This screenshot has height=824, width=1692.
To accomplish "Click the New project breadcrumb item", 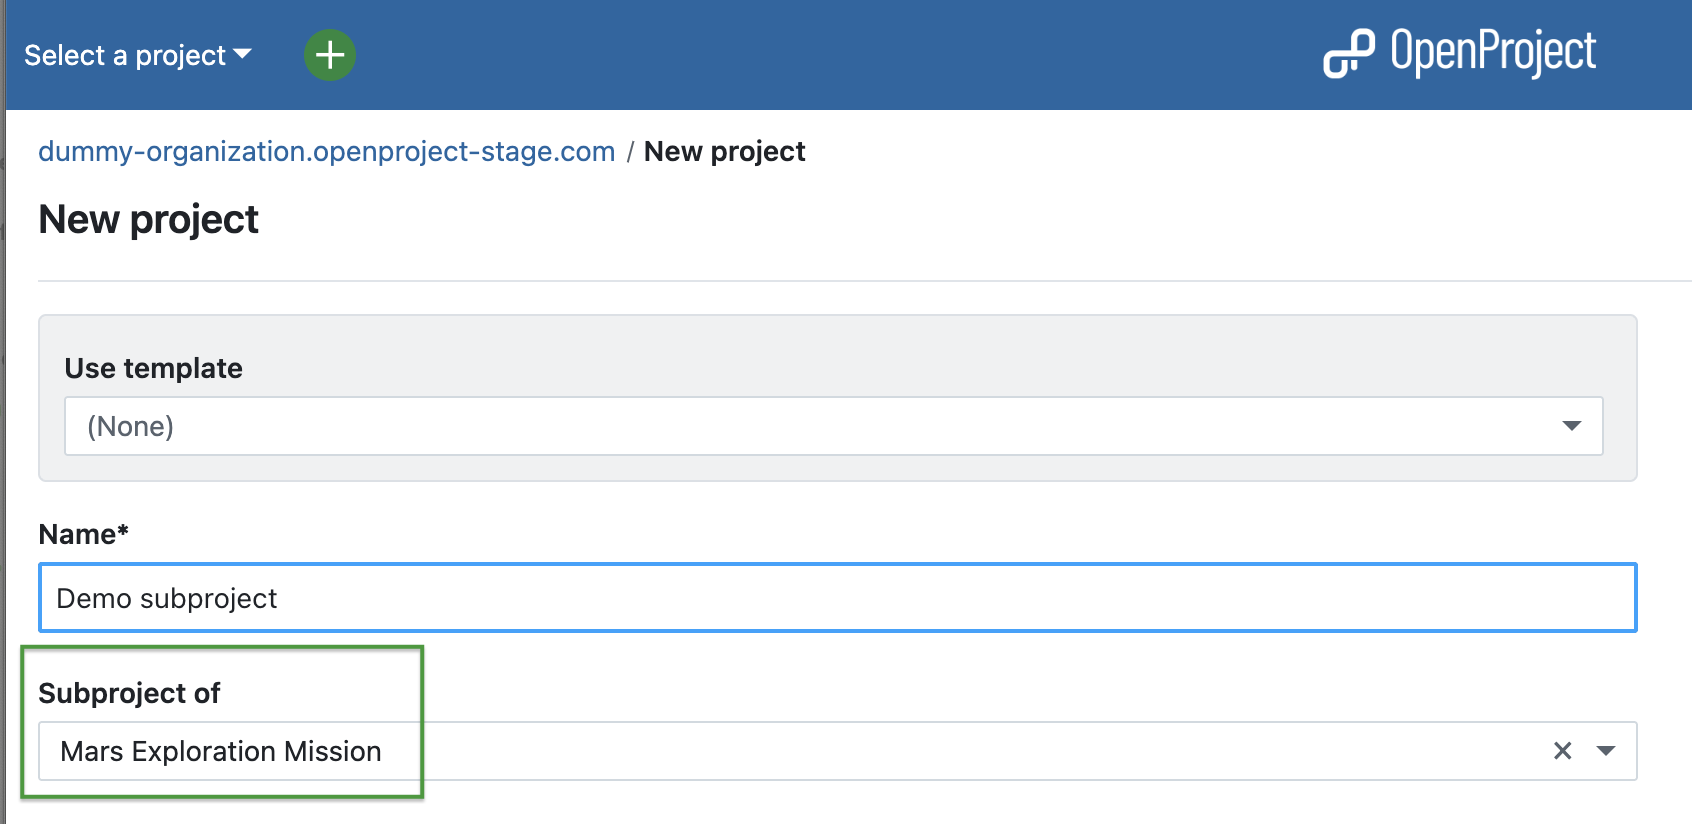I will pos(724,151).
